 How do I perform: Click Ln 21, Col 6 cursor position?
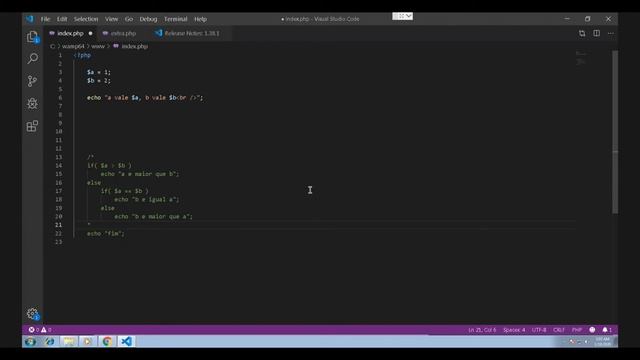pyautogui.click(x=482, y=329)
